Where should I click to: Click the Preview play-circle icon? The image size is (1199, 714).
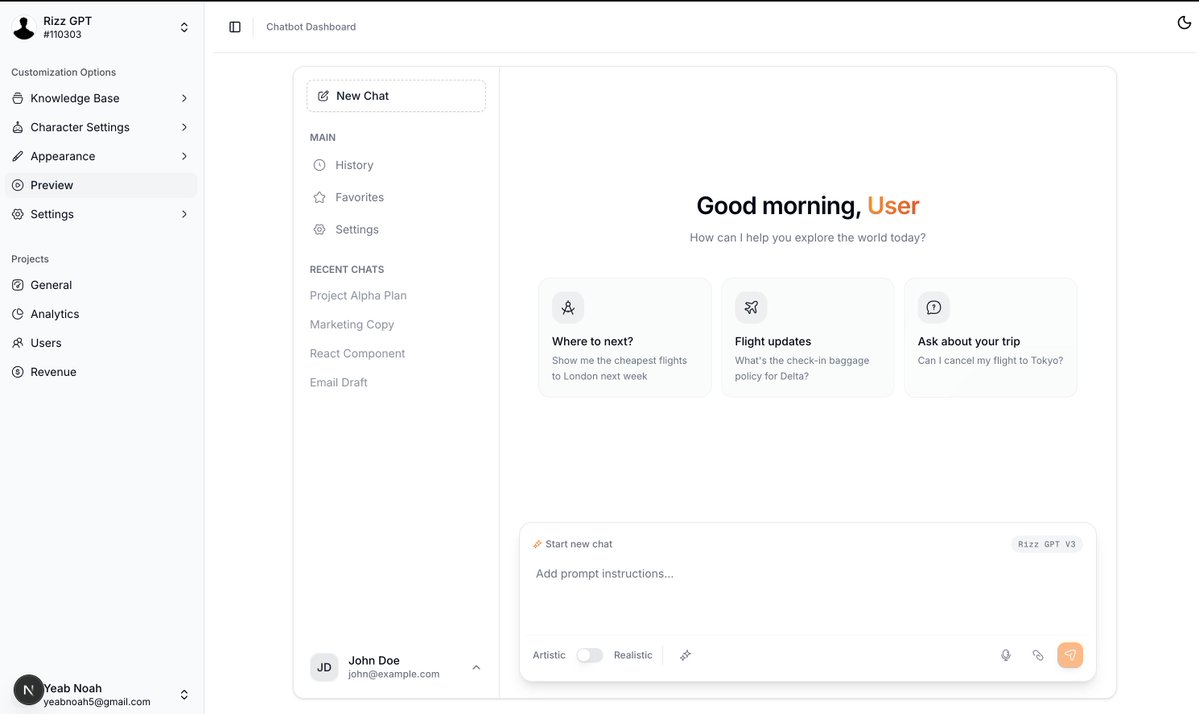coord(18,185)
